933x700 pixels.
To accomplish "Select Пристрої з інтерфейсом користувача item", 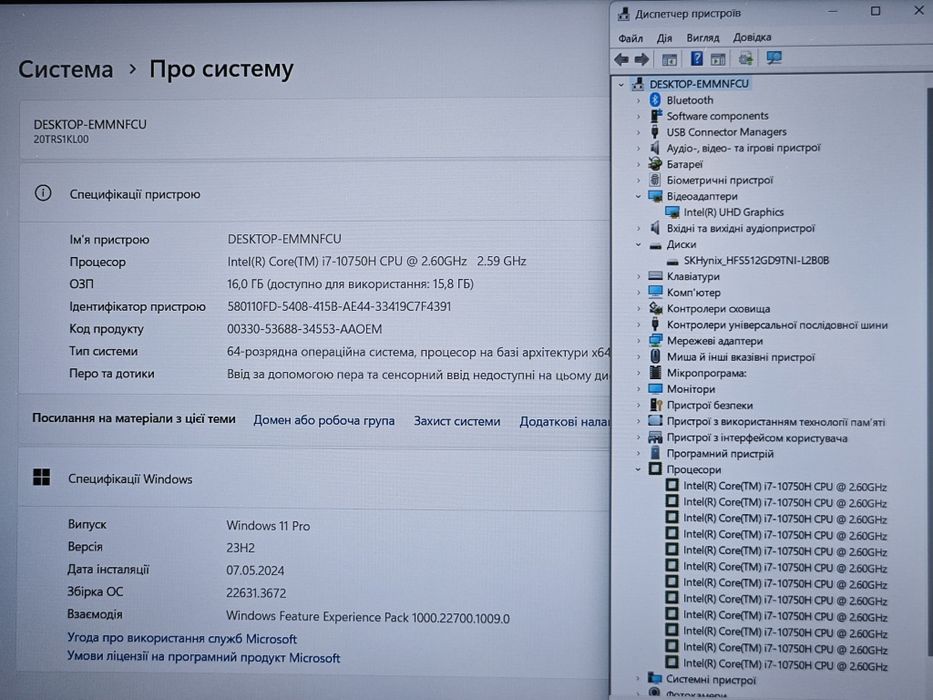I will [x=757, y=438].
